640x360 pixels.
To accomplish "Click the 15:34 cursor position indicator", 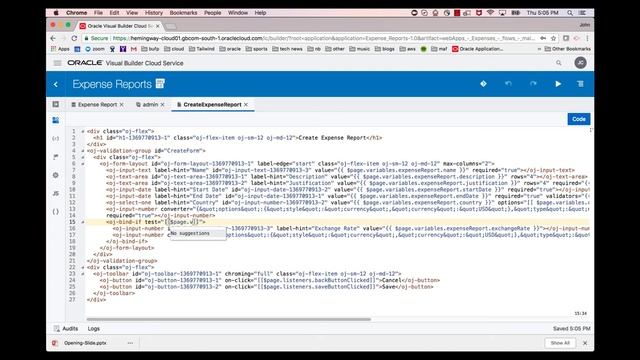I will tap(580, 313).
